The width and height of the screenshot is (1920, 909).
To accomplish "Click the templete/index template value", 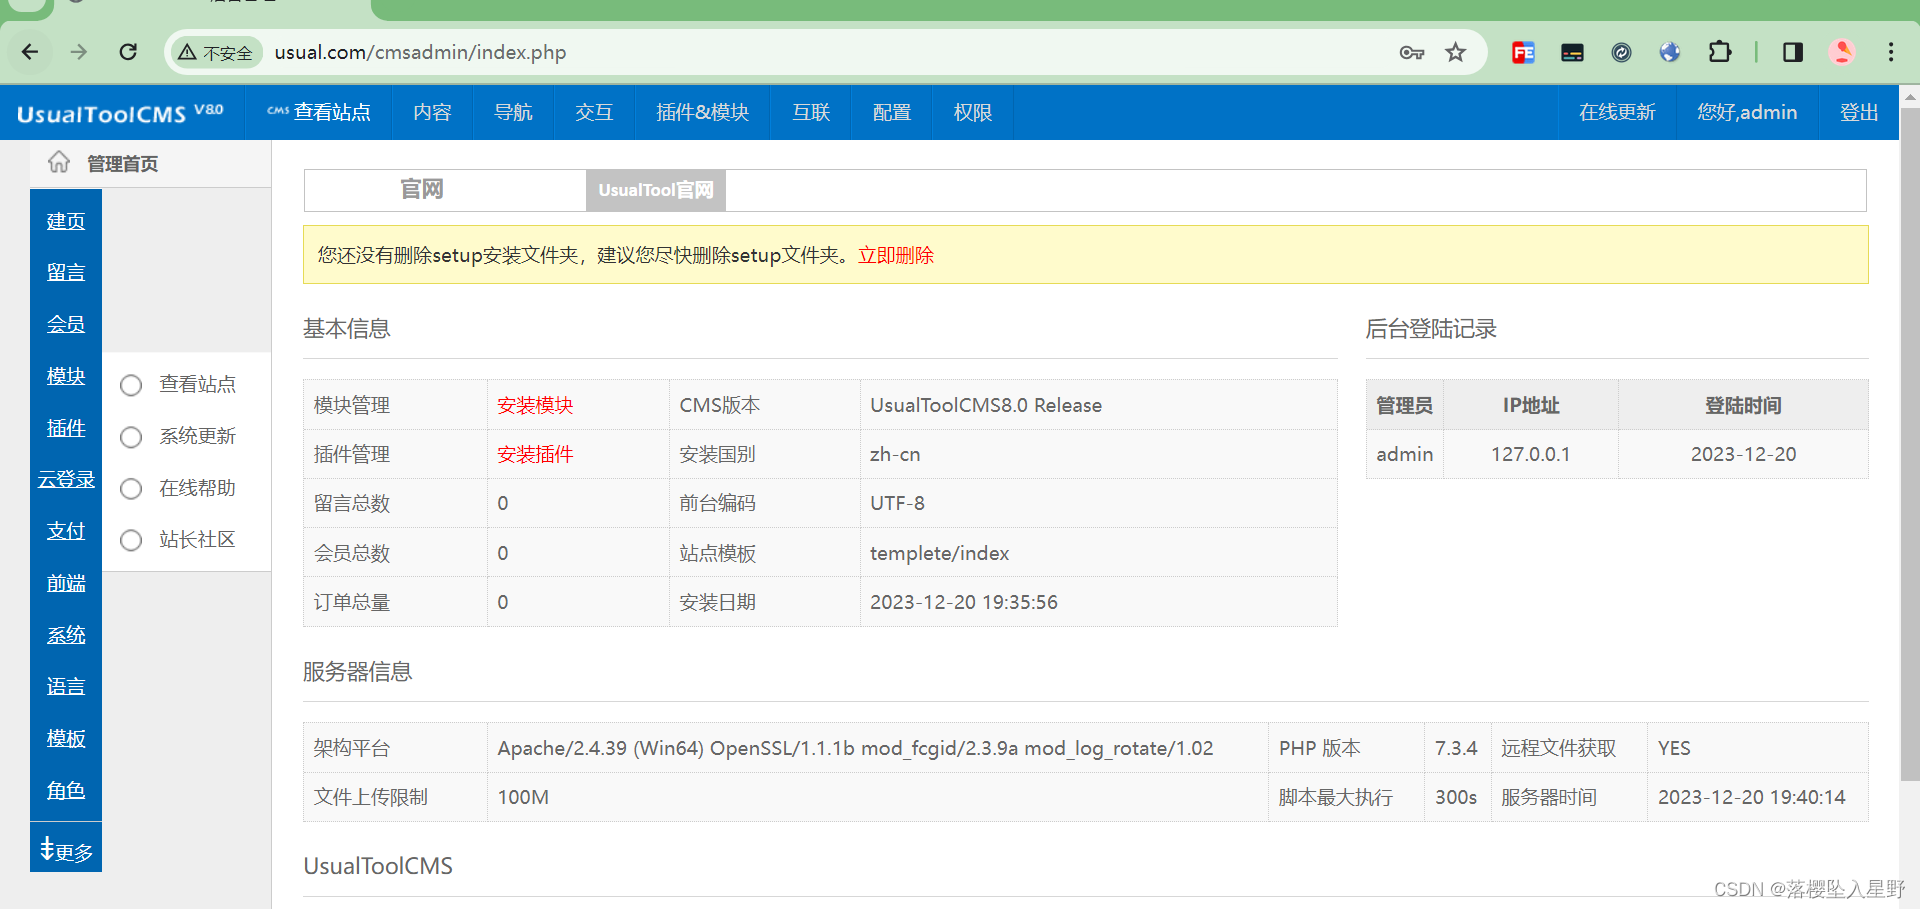I will point(939,553).
